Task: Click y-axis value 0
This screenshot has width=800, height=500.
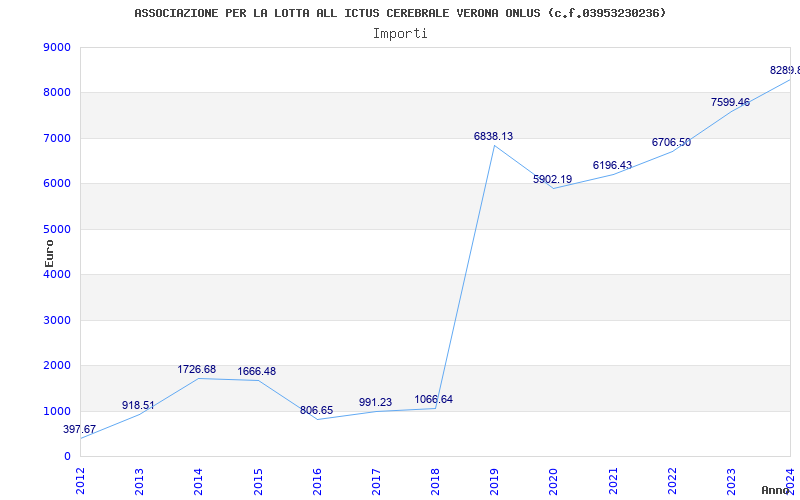Action: pyautogui.click(x=67, y=457)
